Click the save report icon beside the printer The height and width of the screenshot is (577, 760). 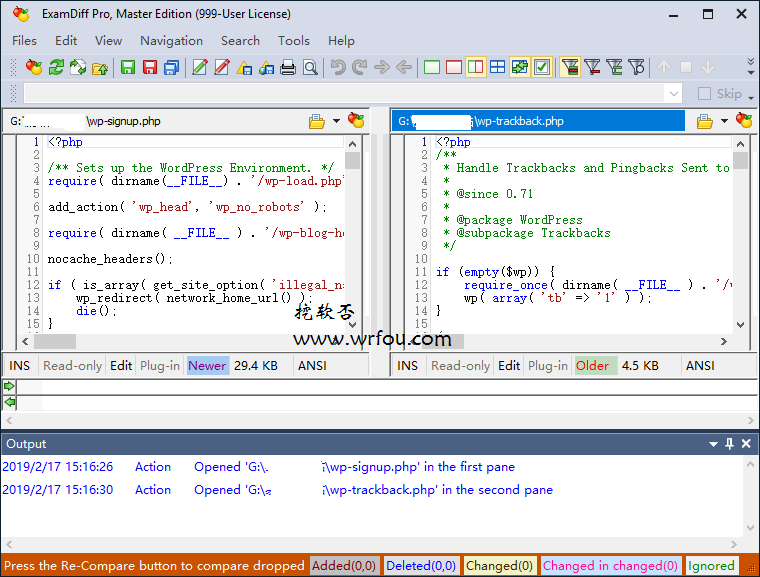click(266, 67)
